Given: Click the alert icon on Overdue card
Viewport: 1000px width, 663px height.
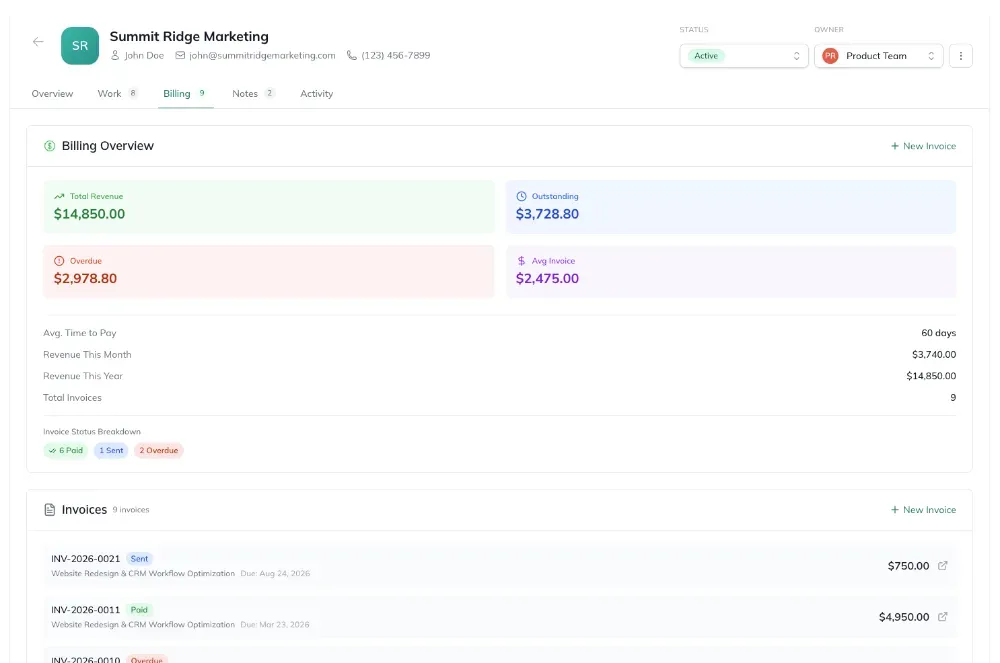Looking at the screenshot, I should (x=59, y=261).
